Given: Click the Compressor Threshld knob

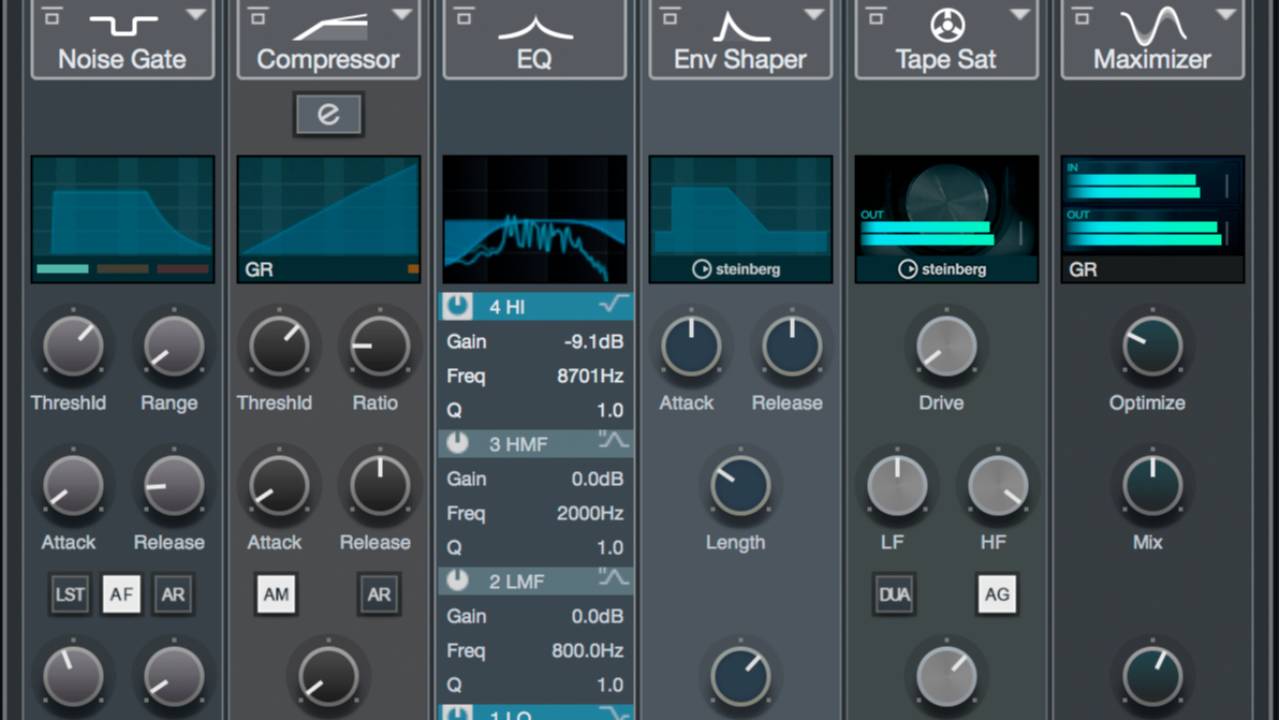Looking at the screenshot, I should tap(279, 346).
